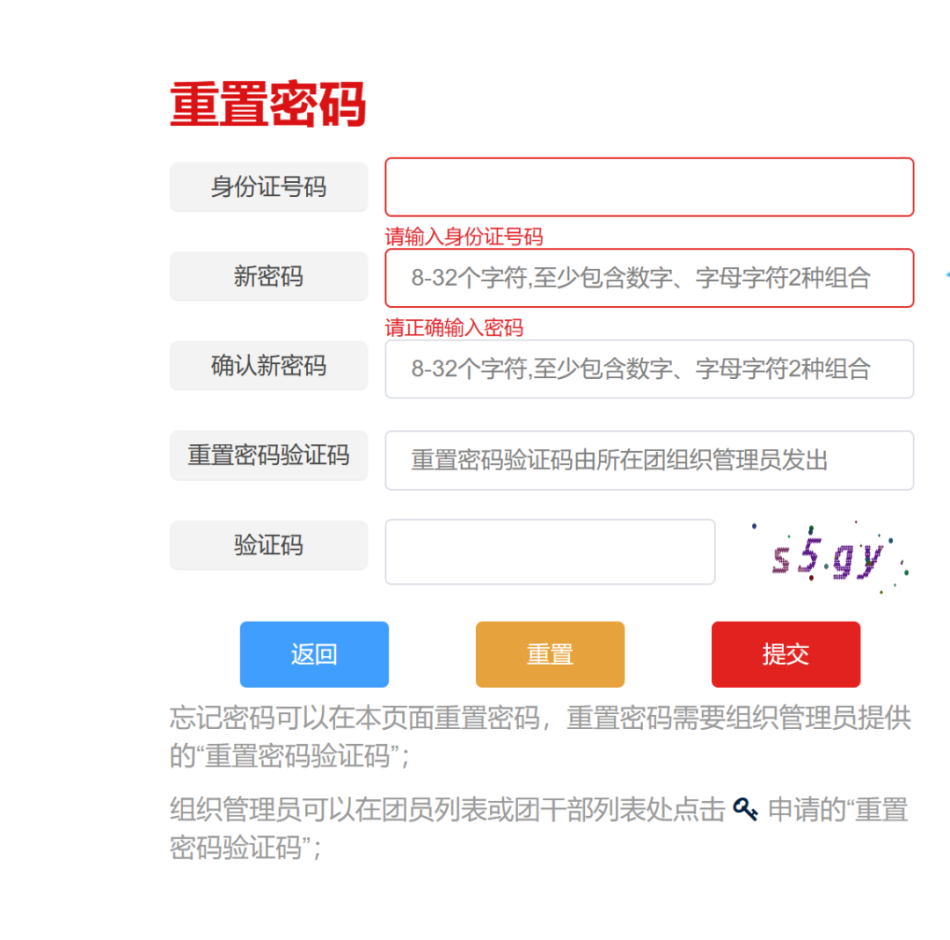Click the 请正确输入密码 error message
This screenshot has width=950, height=940.
coord(454,328)
